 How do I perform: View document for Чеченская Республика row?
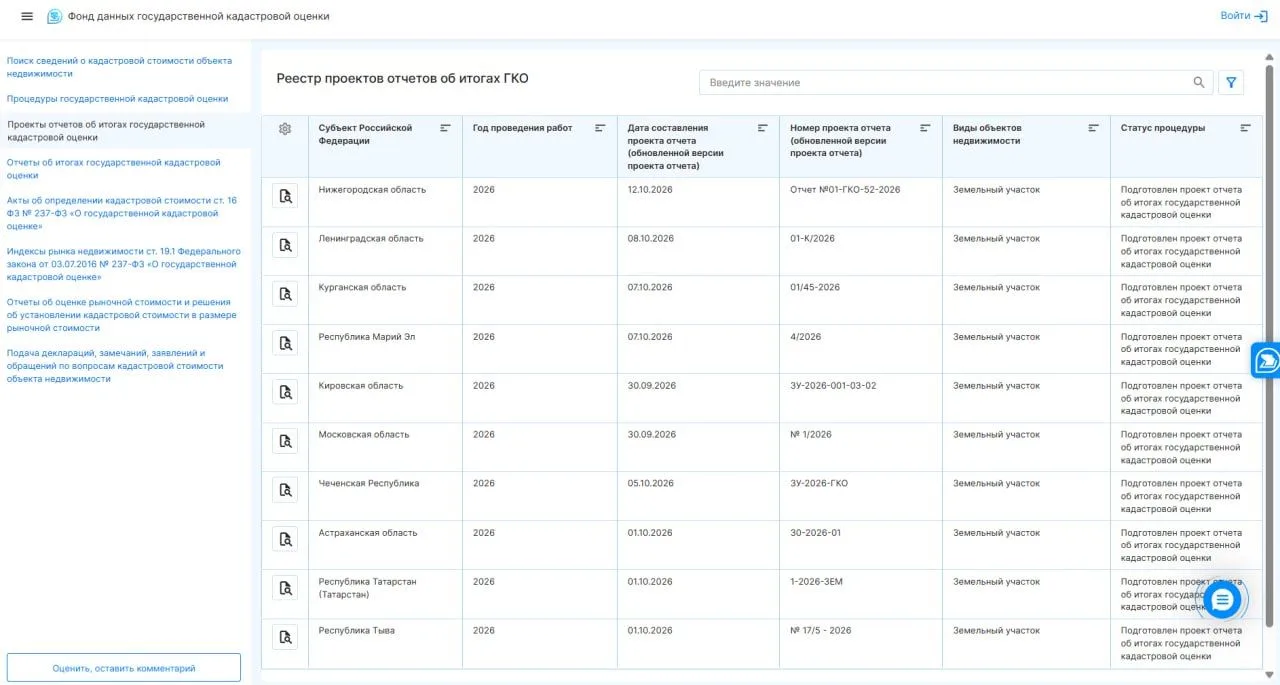pyautogui.click(x=285, y=490)
